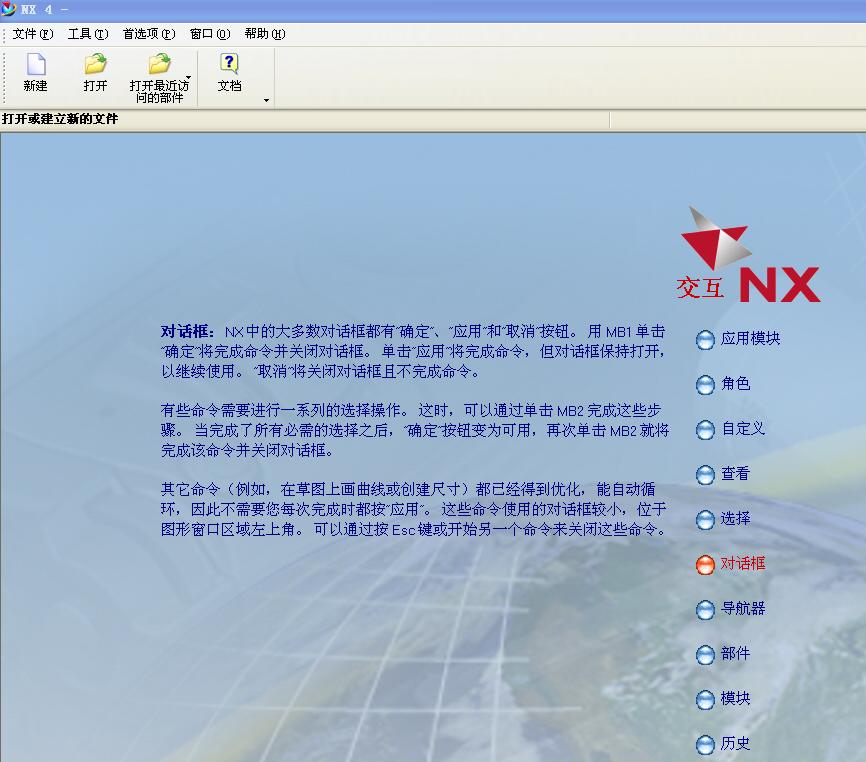
Task: Click the sphere icon beside 自定义
Action: click(x=705, y=430)
